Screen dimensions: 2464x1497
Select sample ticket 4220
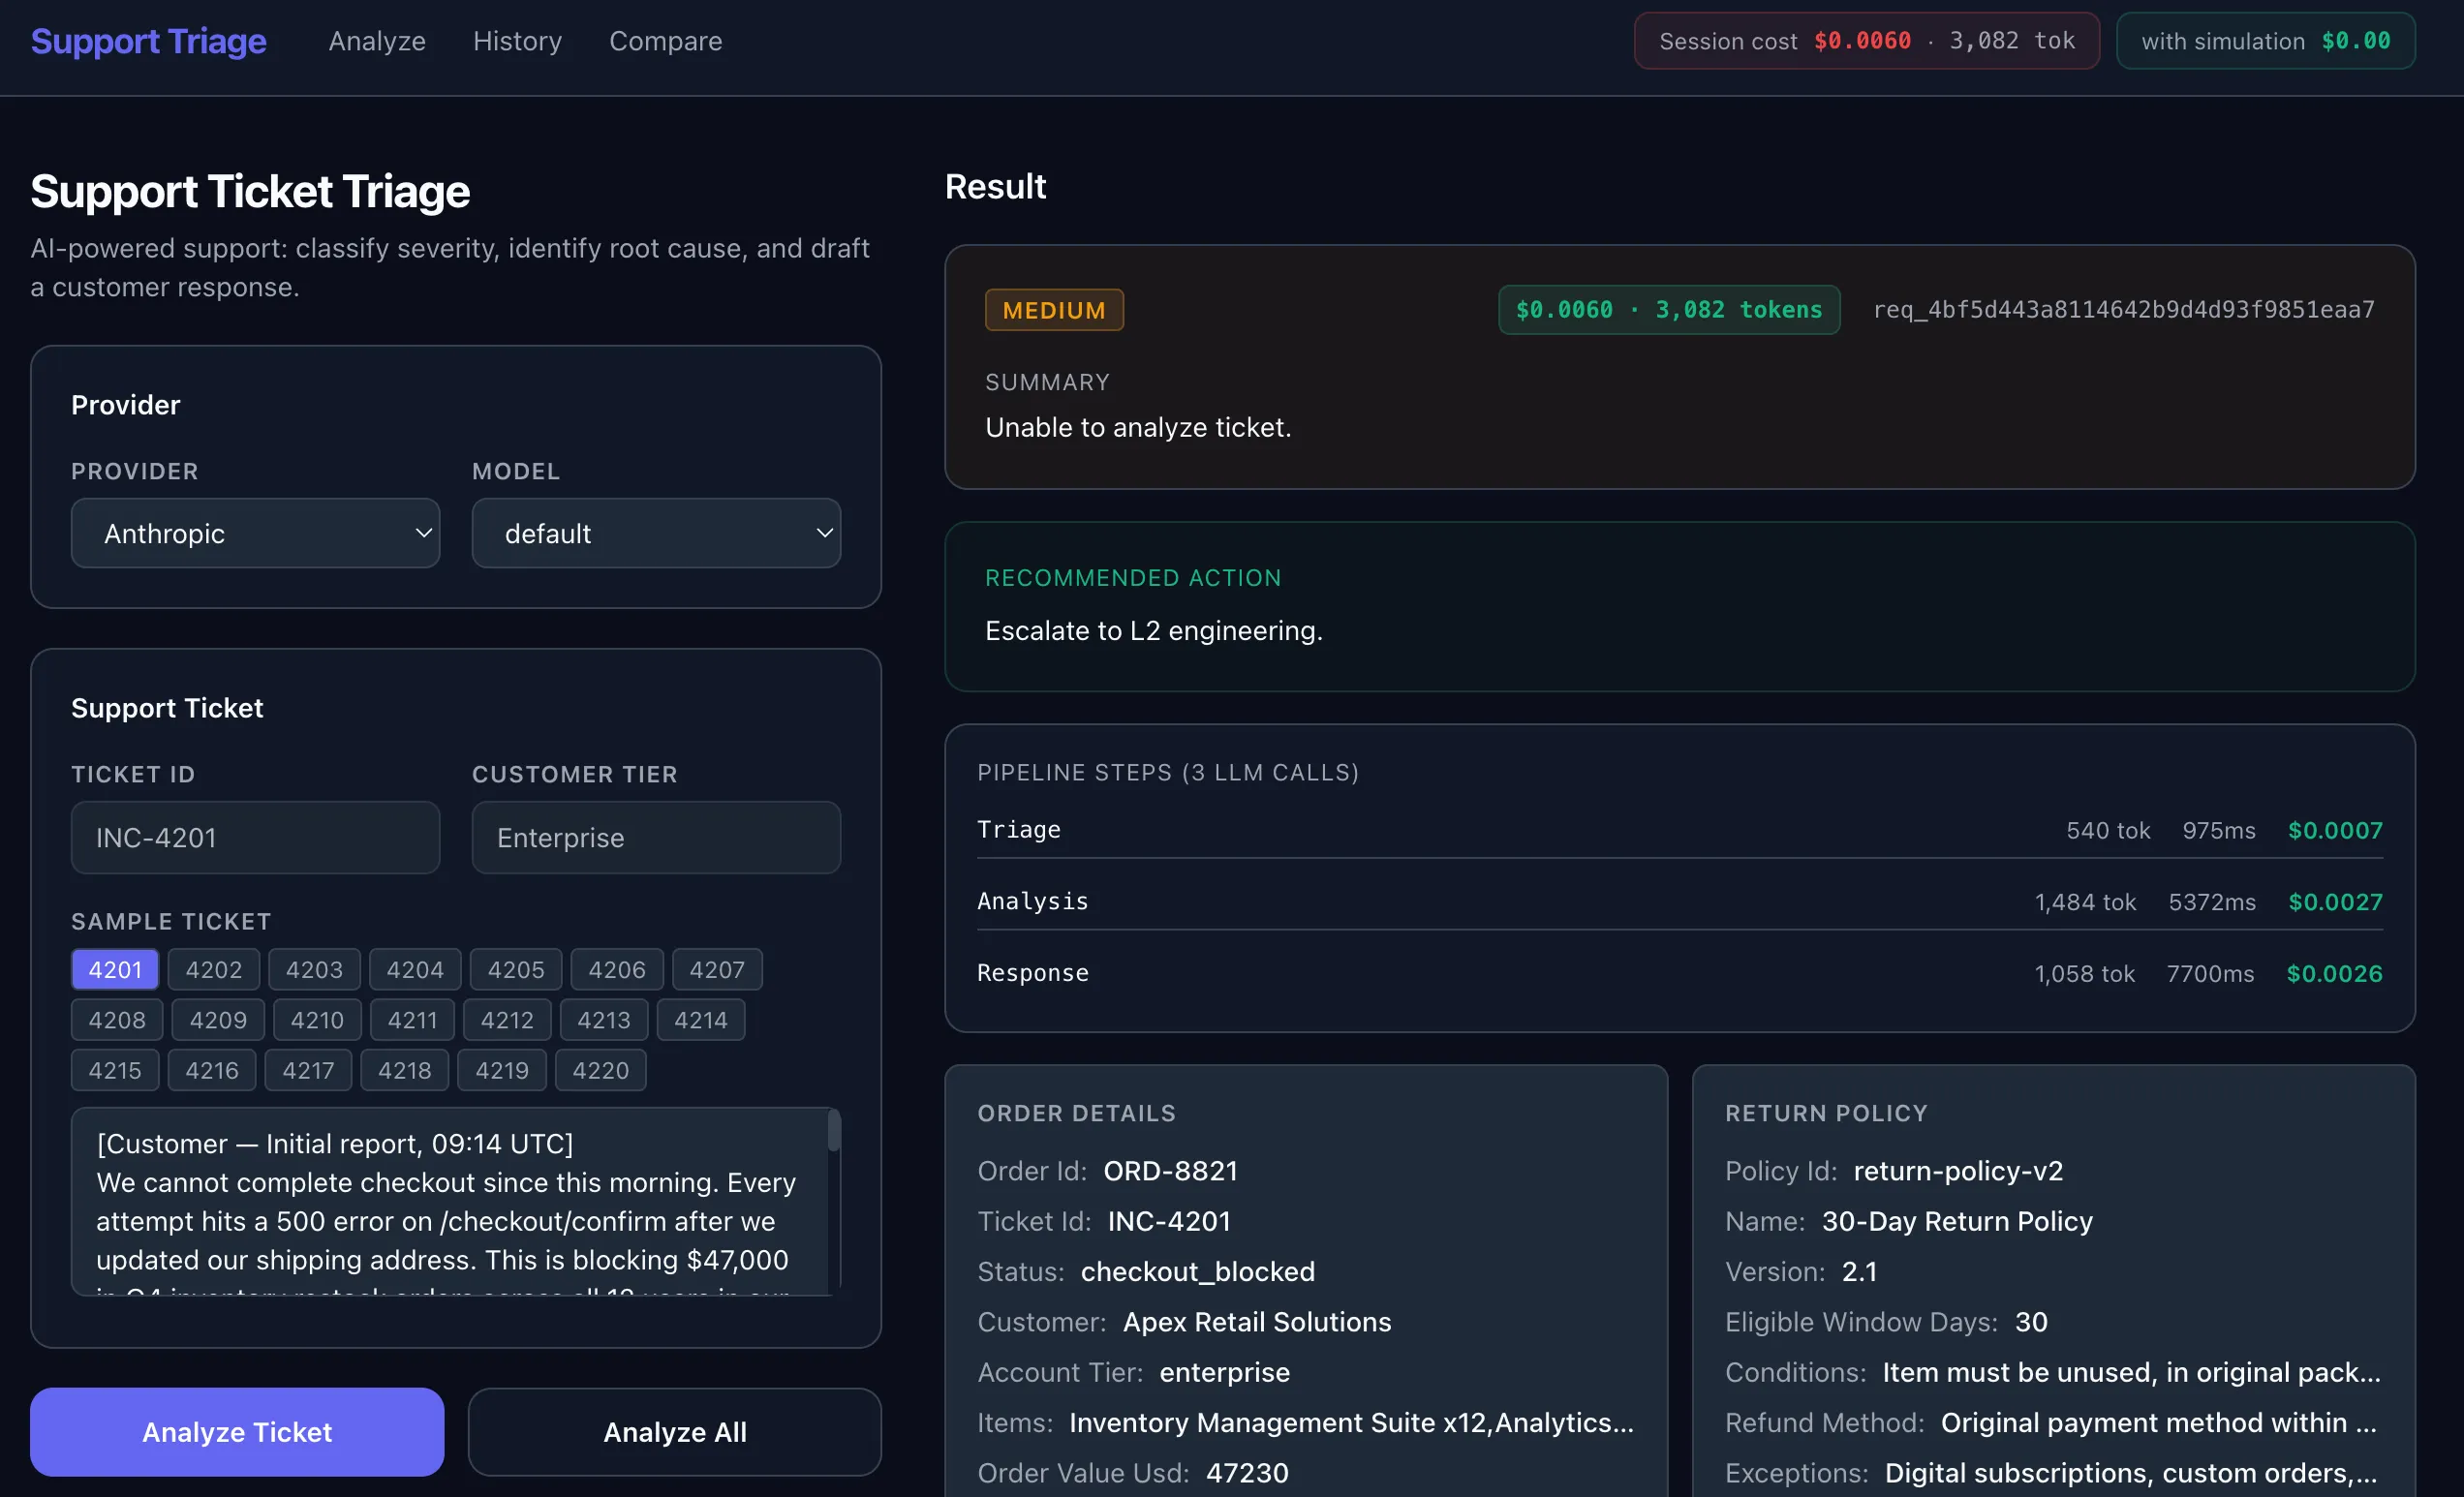point(600,1070)
